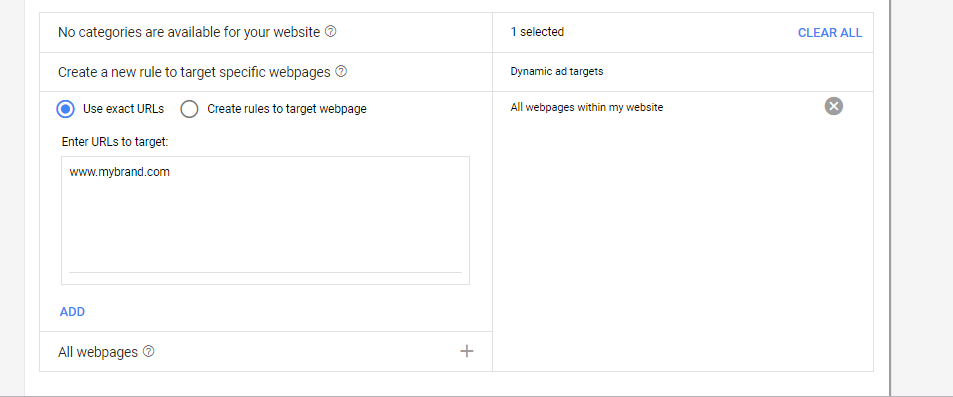The height and width of the screenshot is (397, 953).
Task: Click the '1 selected' counter text
Action: (x=537, y=32)
